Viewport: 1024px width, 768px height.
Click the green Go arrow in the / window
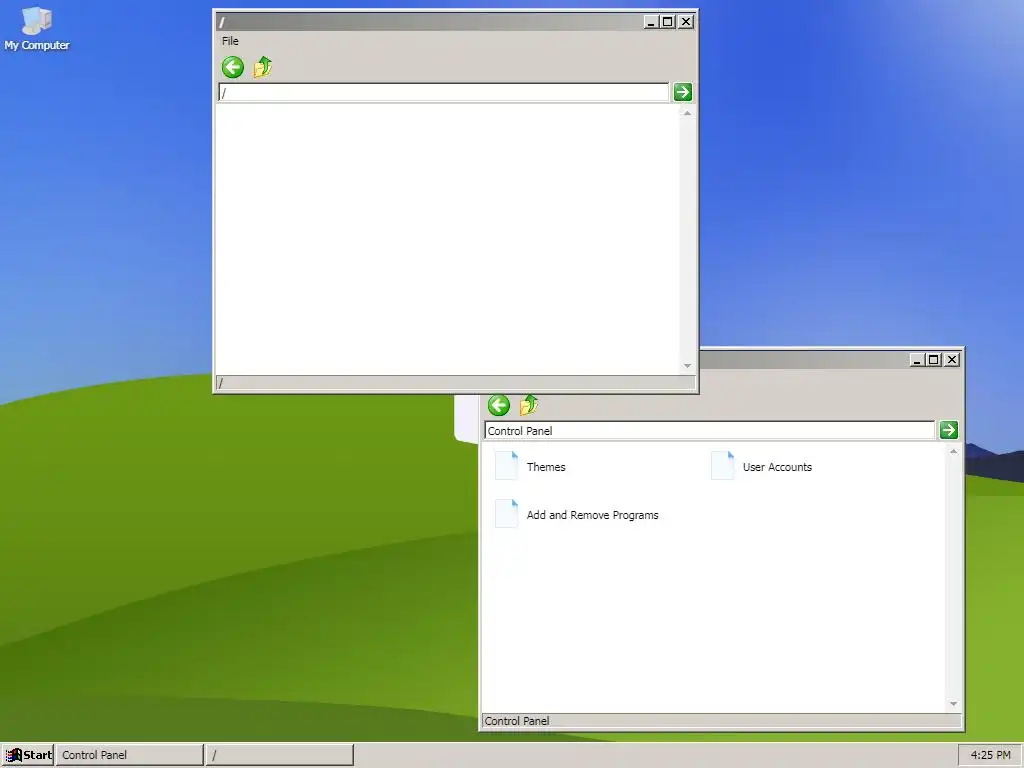tap(682, 92)
